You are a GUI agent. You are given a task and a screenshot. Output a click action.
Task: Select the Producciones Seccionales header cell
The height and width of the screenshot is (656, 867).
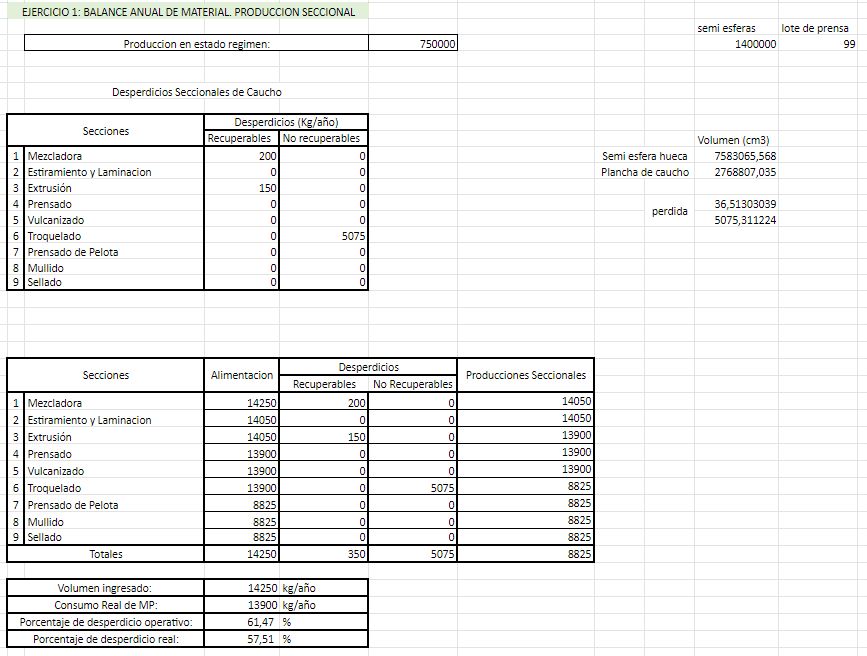(526, 375)
